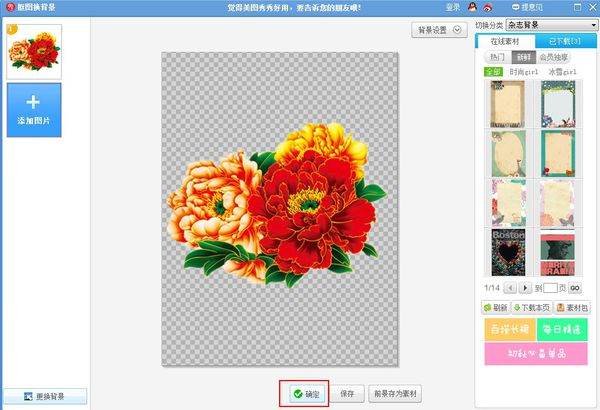Select the green 全部 category tag

(493, 72)
